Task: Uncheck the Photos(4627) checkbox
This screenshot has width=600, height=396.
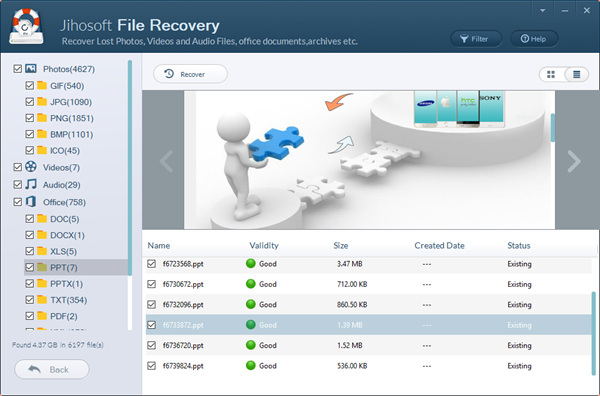Action: pos(18,69)
